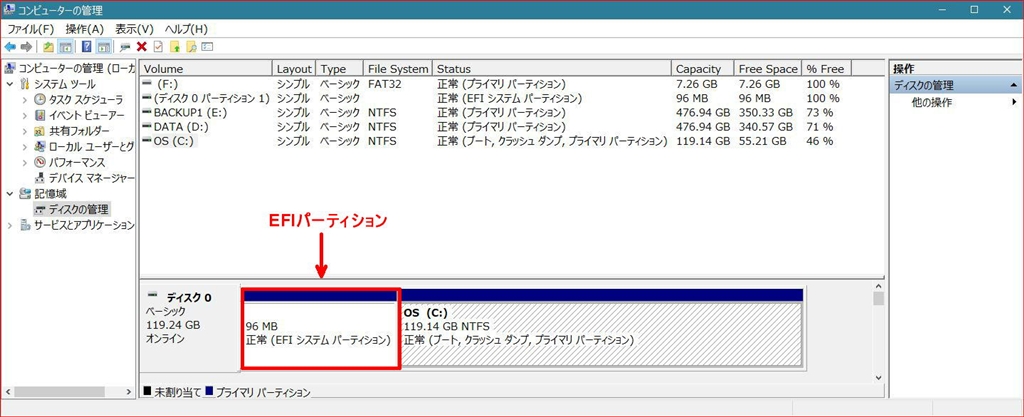The image size is (1024, 417).
Task: Click the デバイス マネージャー icon
Action: tap(40, 178)
